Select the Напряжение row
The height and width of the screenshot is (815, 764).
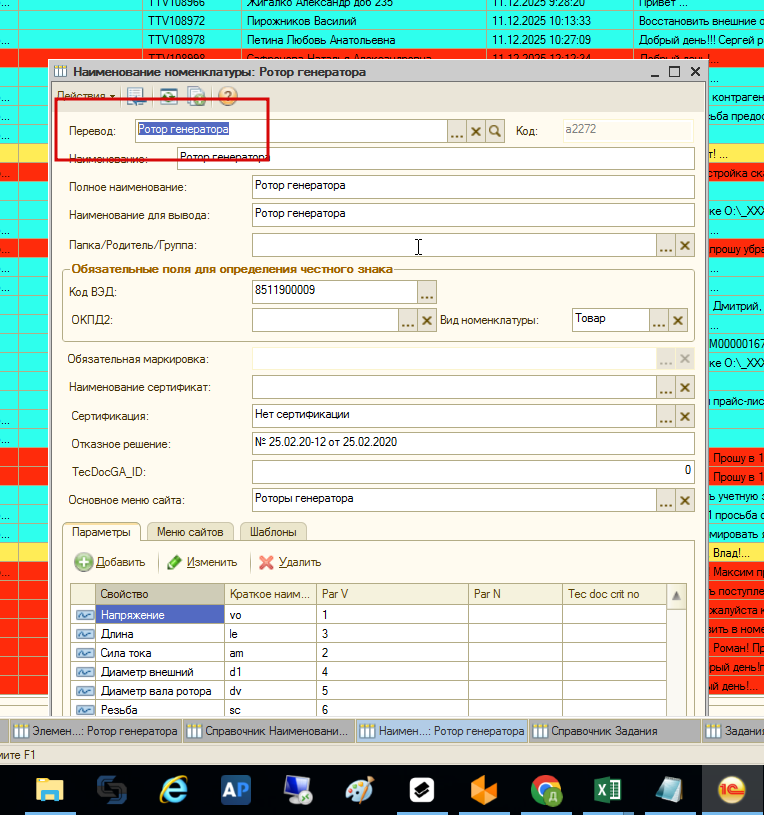point(368,615)
